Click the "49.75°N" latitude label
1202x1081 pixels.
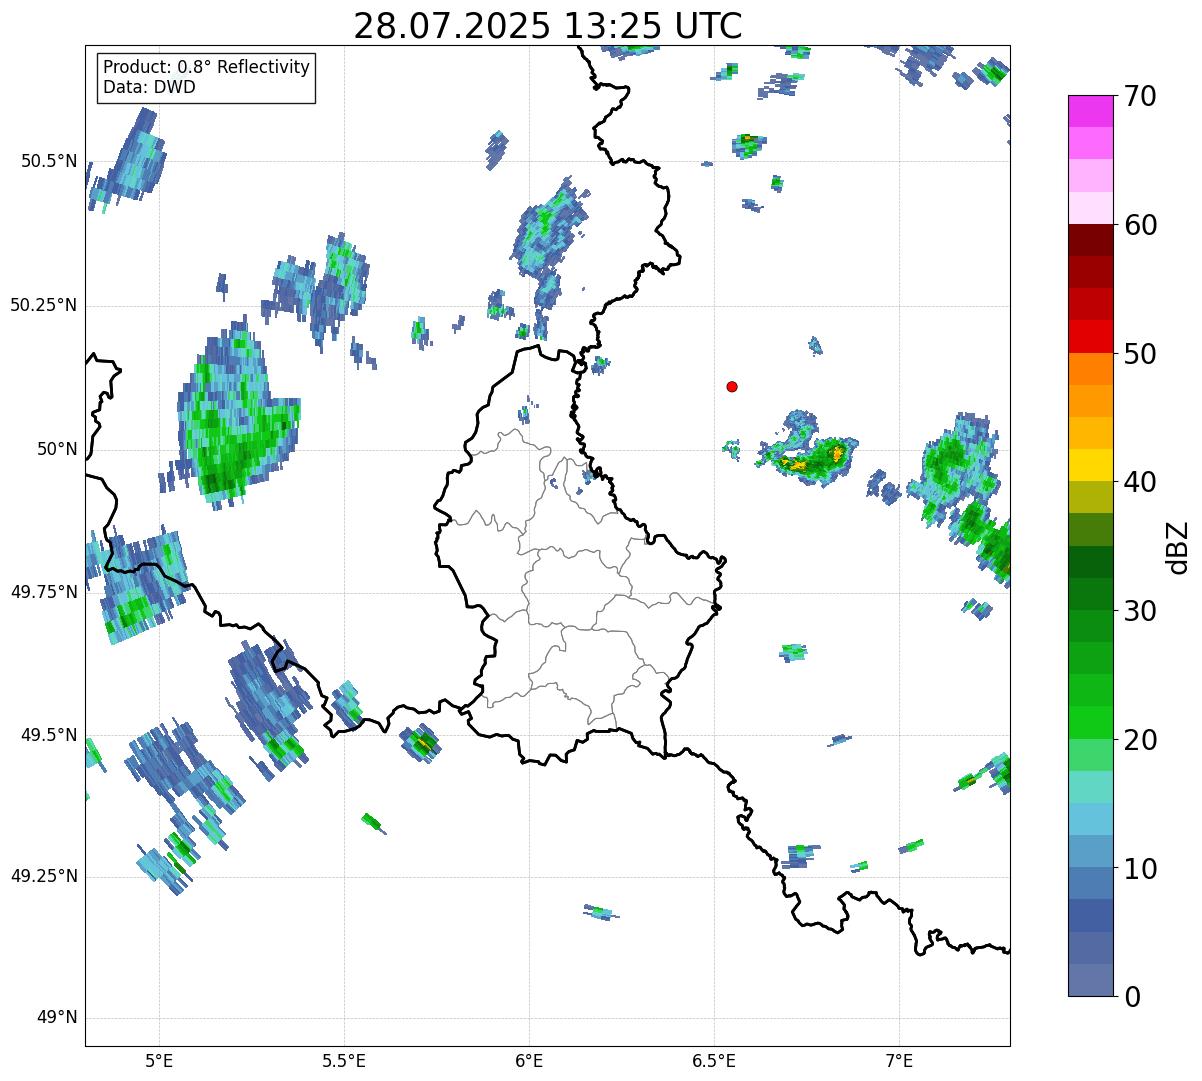44,591
